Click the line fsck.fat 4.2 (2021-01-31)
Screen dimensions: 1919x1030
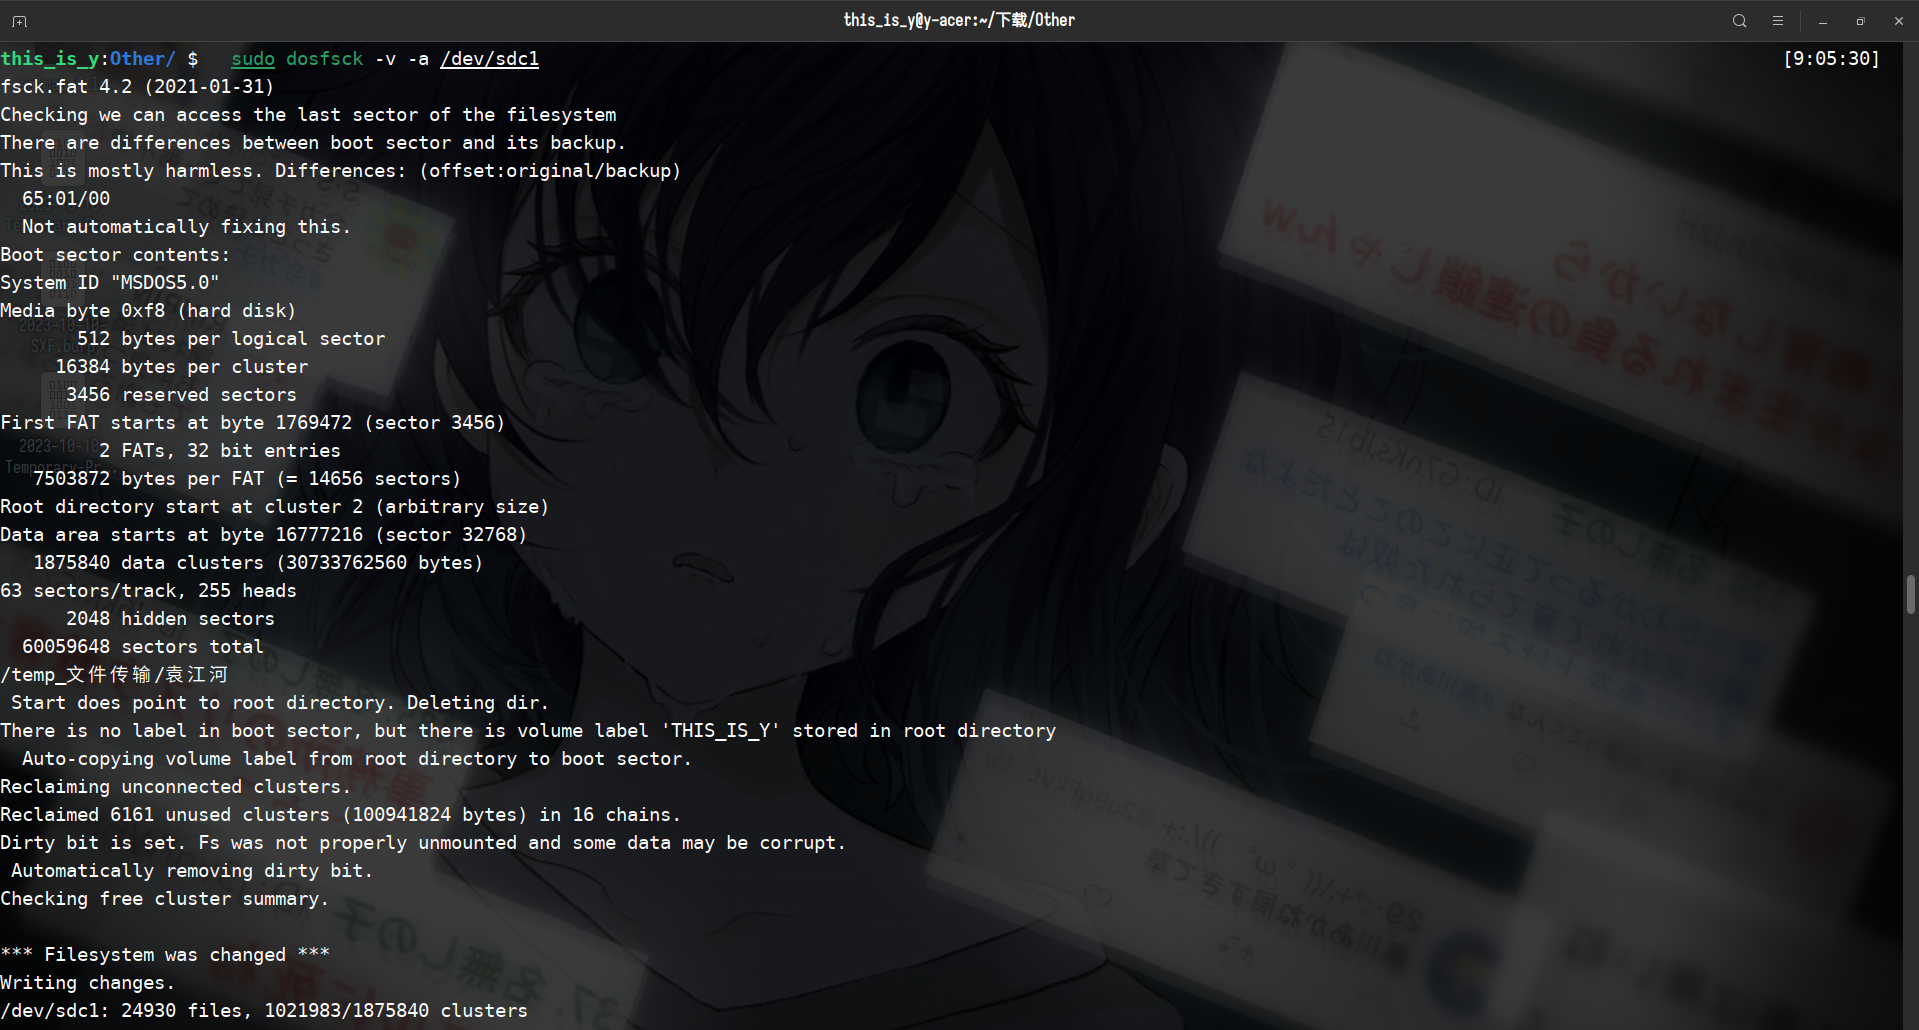[x=137, y=87]
